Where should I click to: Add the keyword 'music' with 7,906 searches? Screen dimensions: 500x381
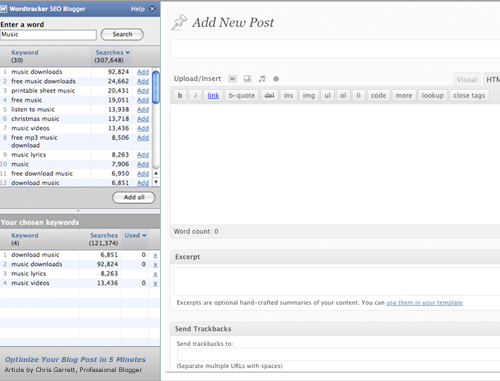pos(143,164)
